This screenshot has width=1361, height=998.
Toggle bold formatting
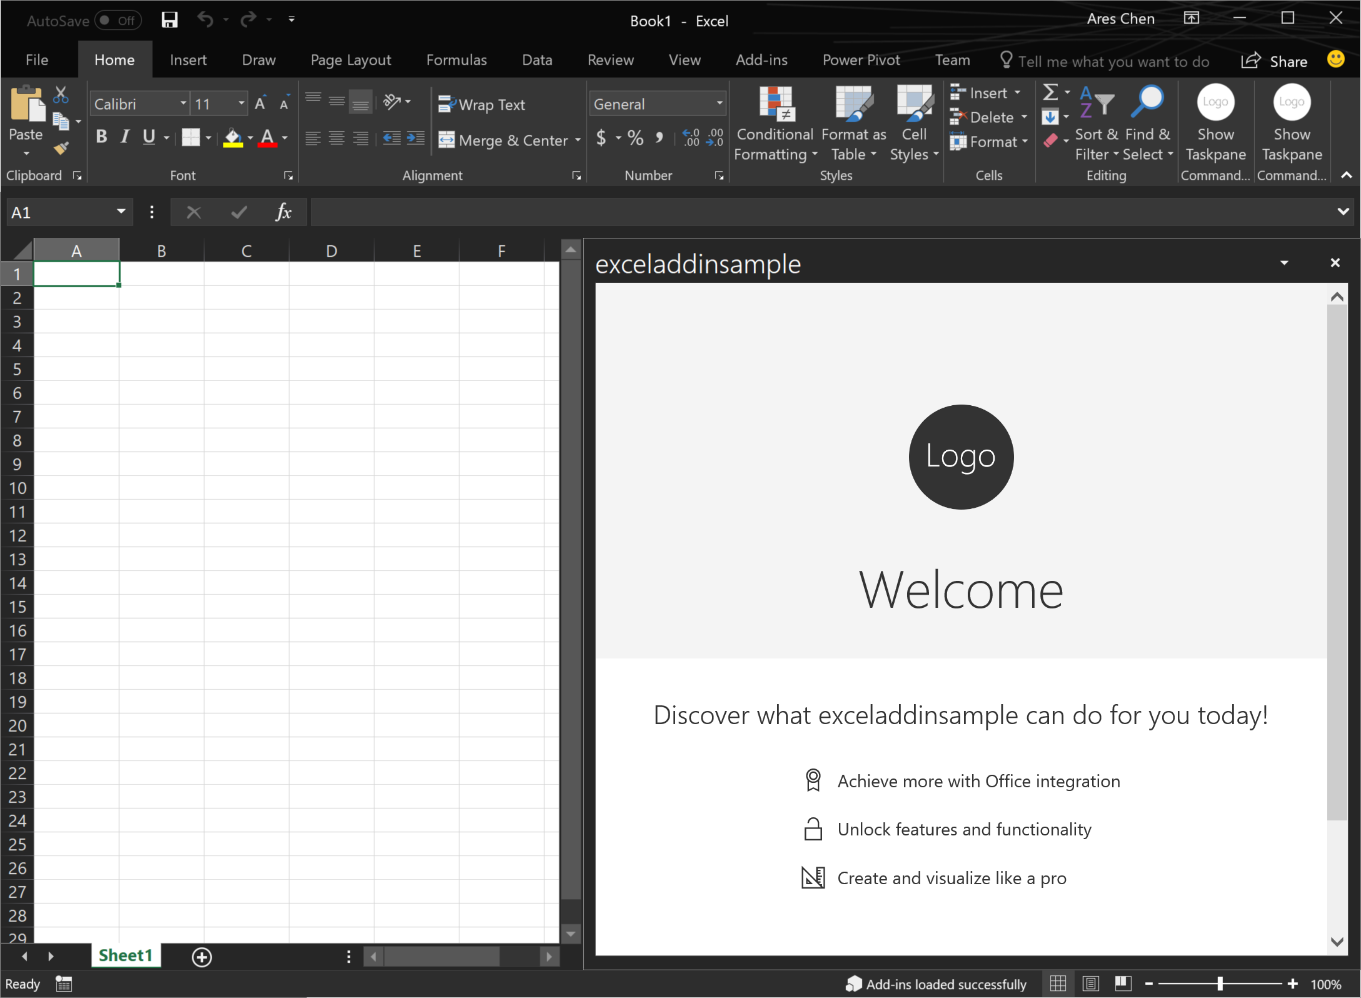pyautogui.click(x=101, y=136)
